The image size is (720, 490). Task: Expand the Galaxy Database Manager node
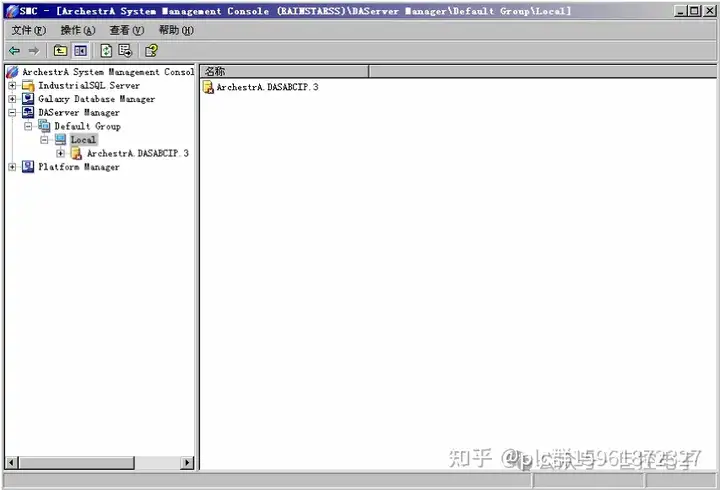point(12,99)
